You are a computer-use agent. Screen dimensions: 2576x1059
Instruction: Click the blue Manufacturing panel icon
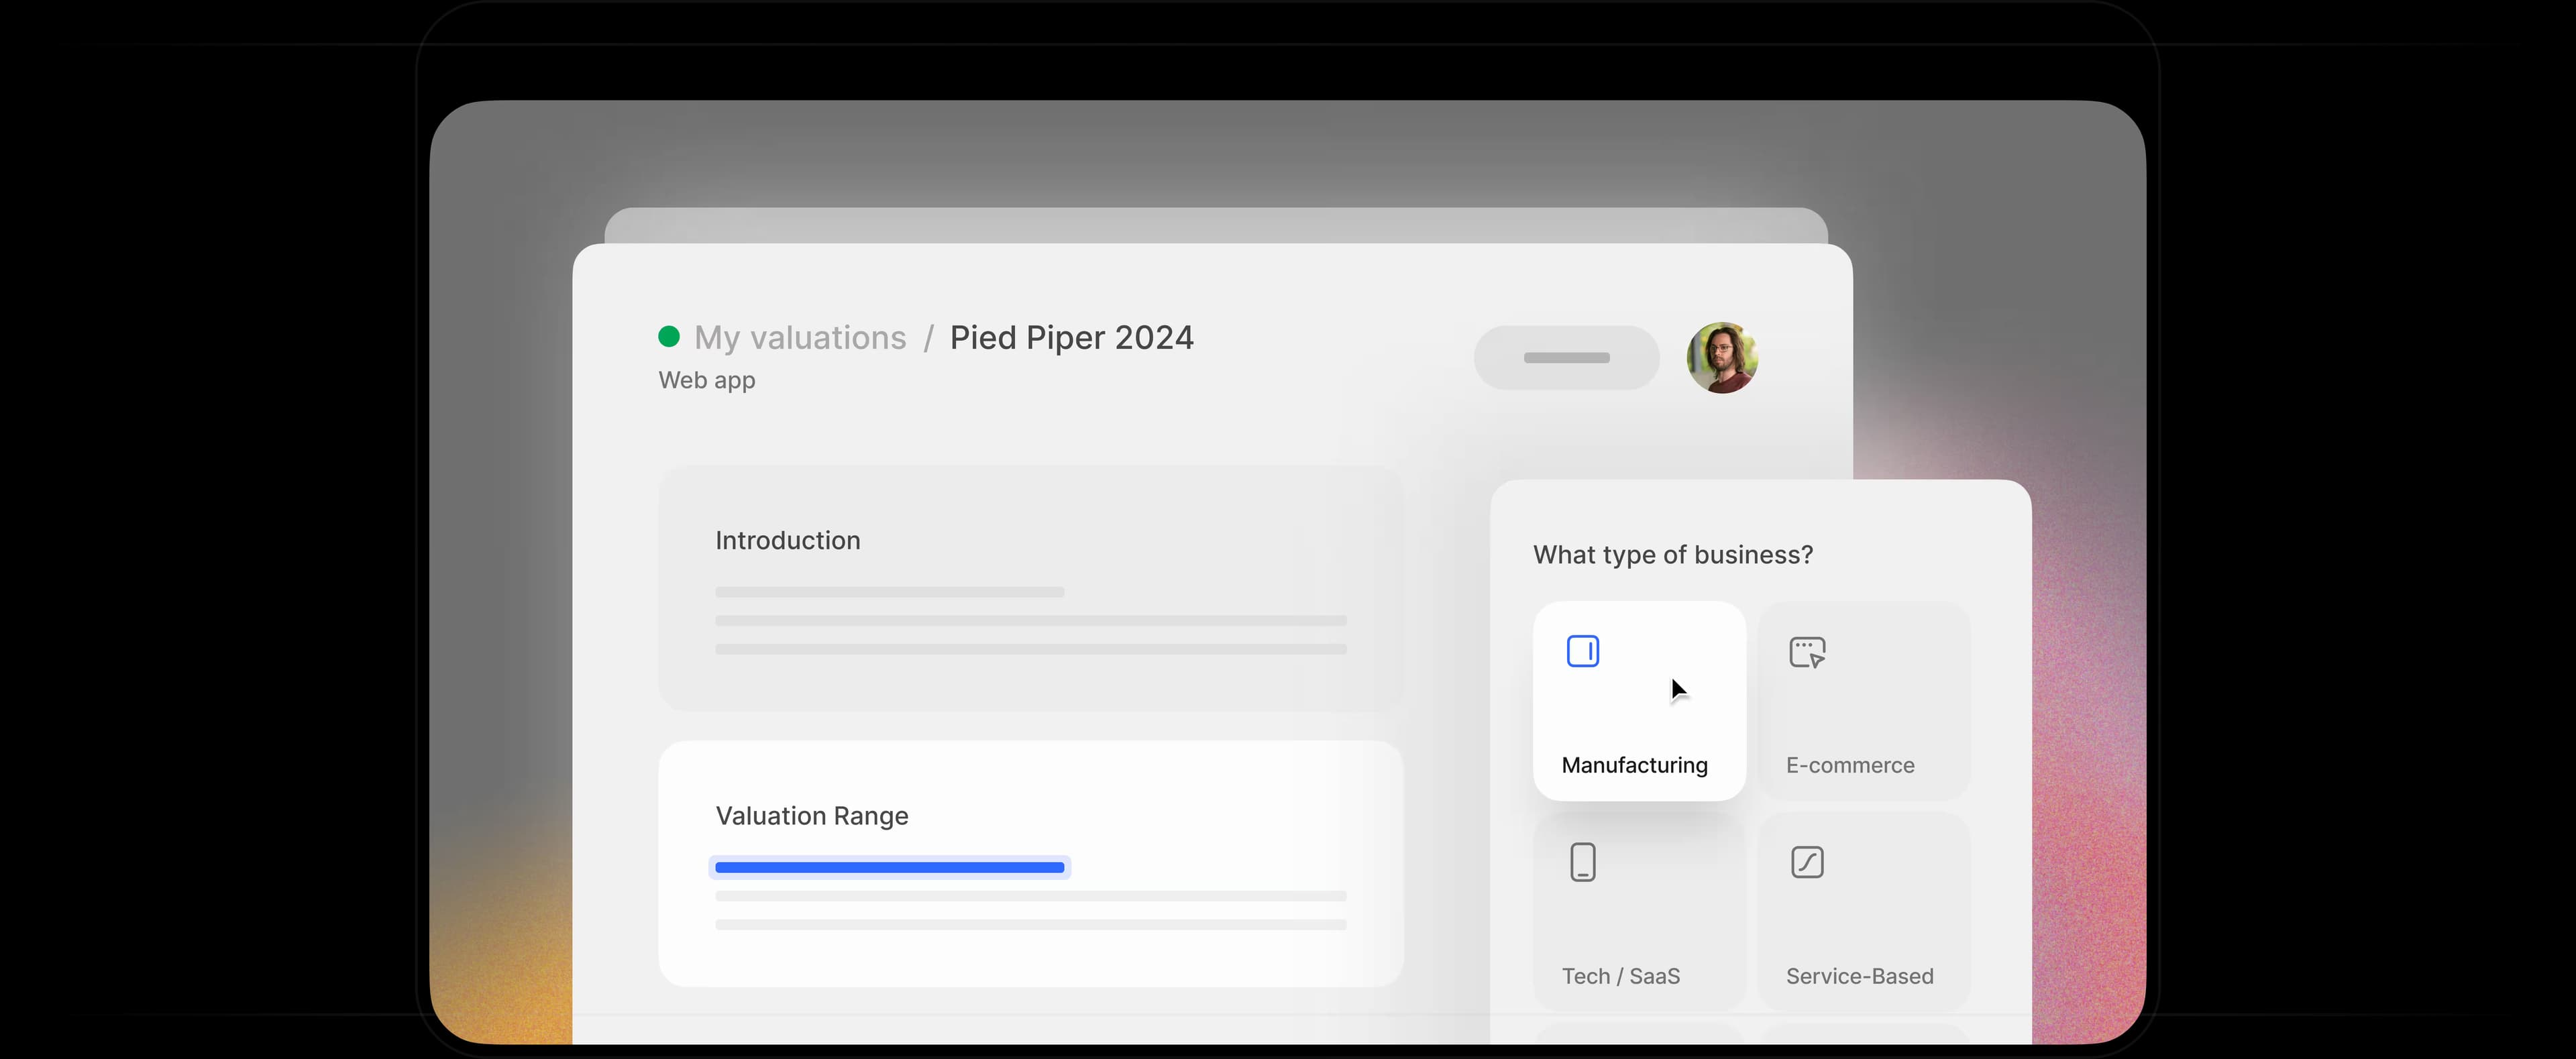[1583, 651]
